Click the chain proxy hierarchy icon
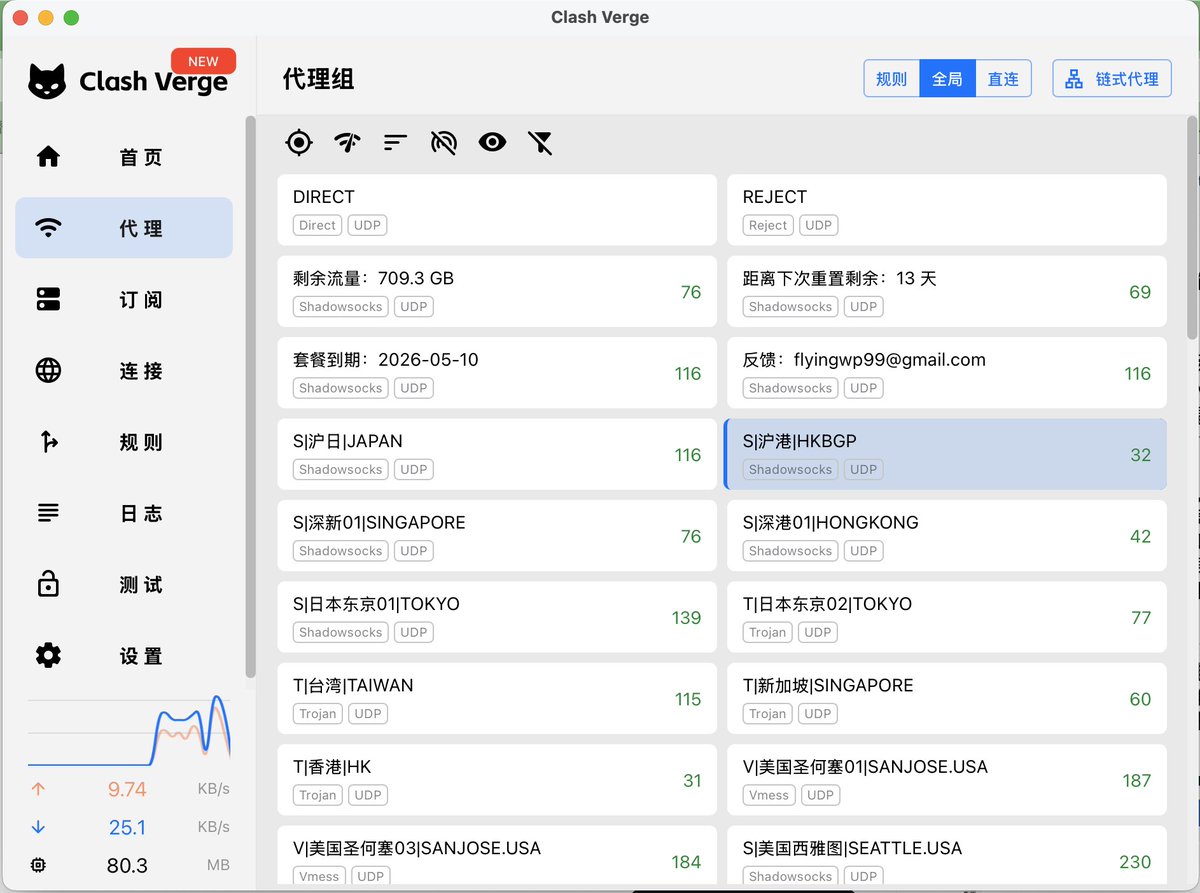 click(x=1074, y=79)
